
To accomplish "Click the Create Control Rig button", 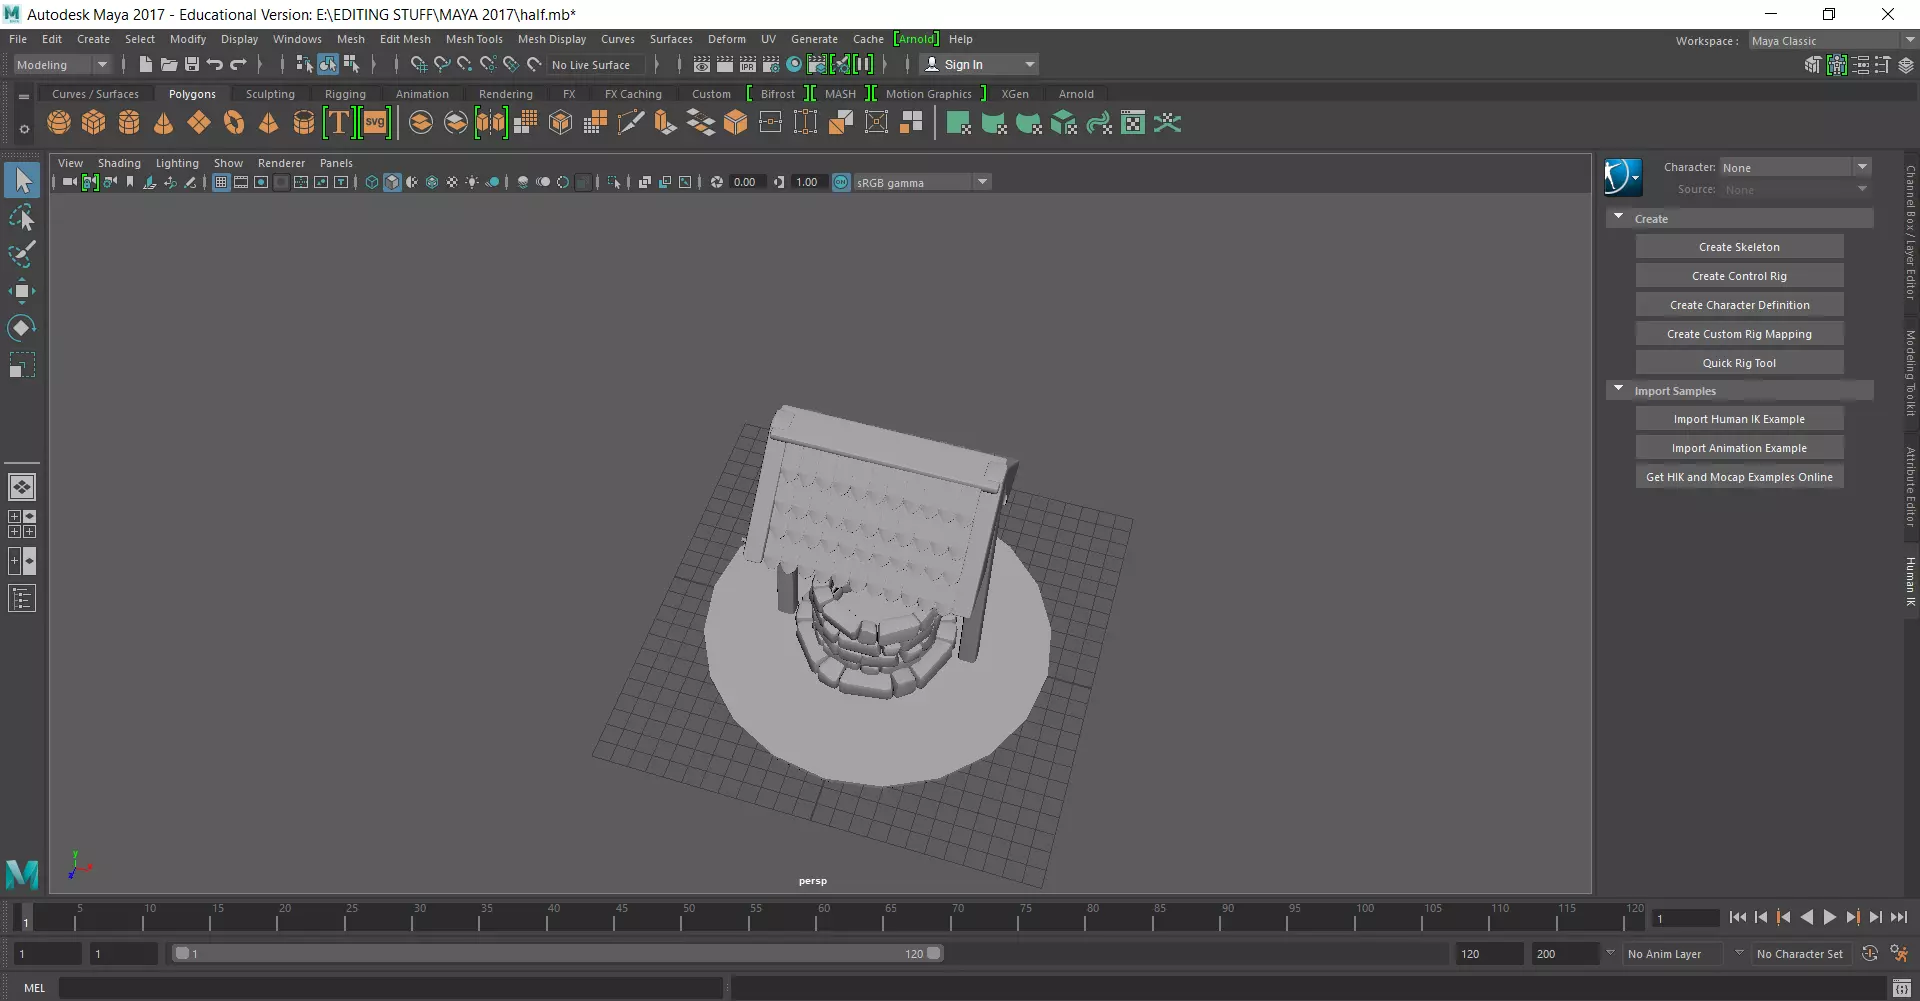I will 1739,276.
